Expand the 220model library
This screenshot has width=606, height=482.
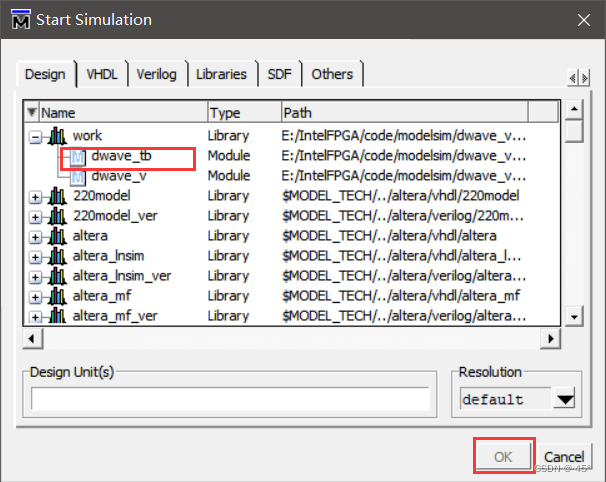35,197
